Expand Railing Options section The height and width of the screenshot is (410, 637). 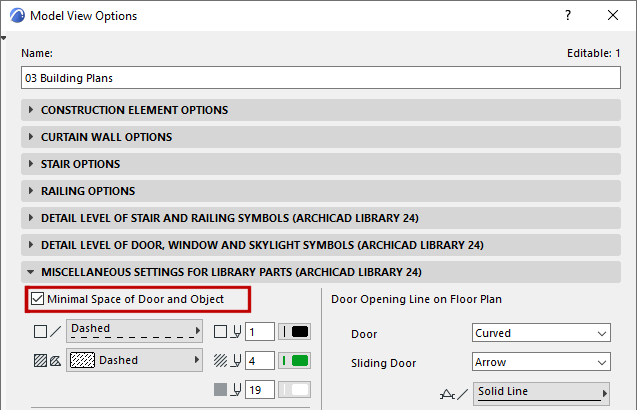click(321, 191)
